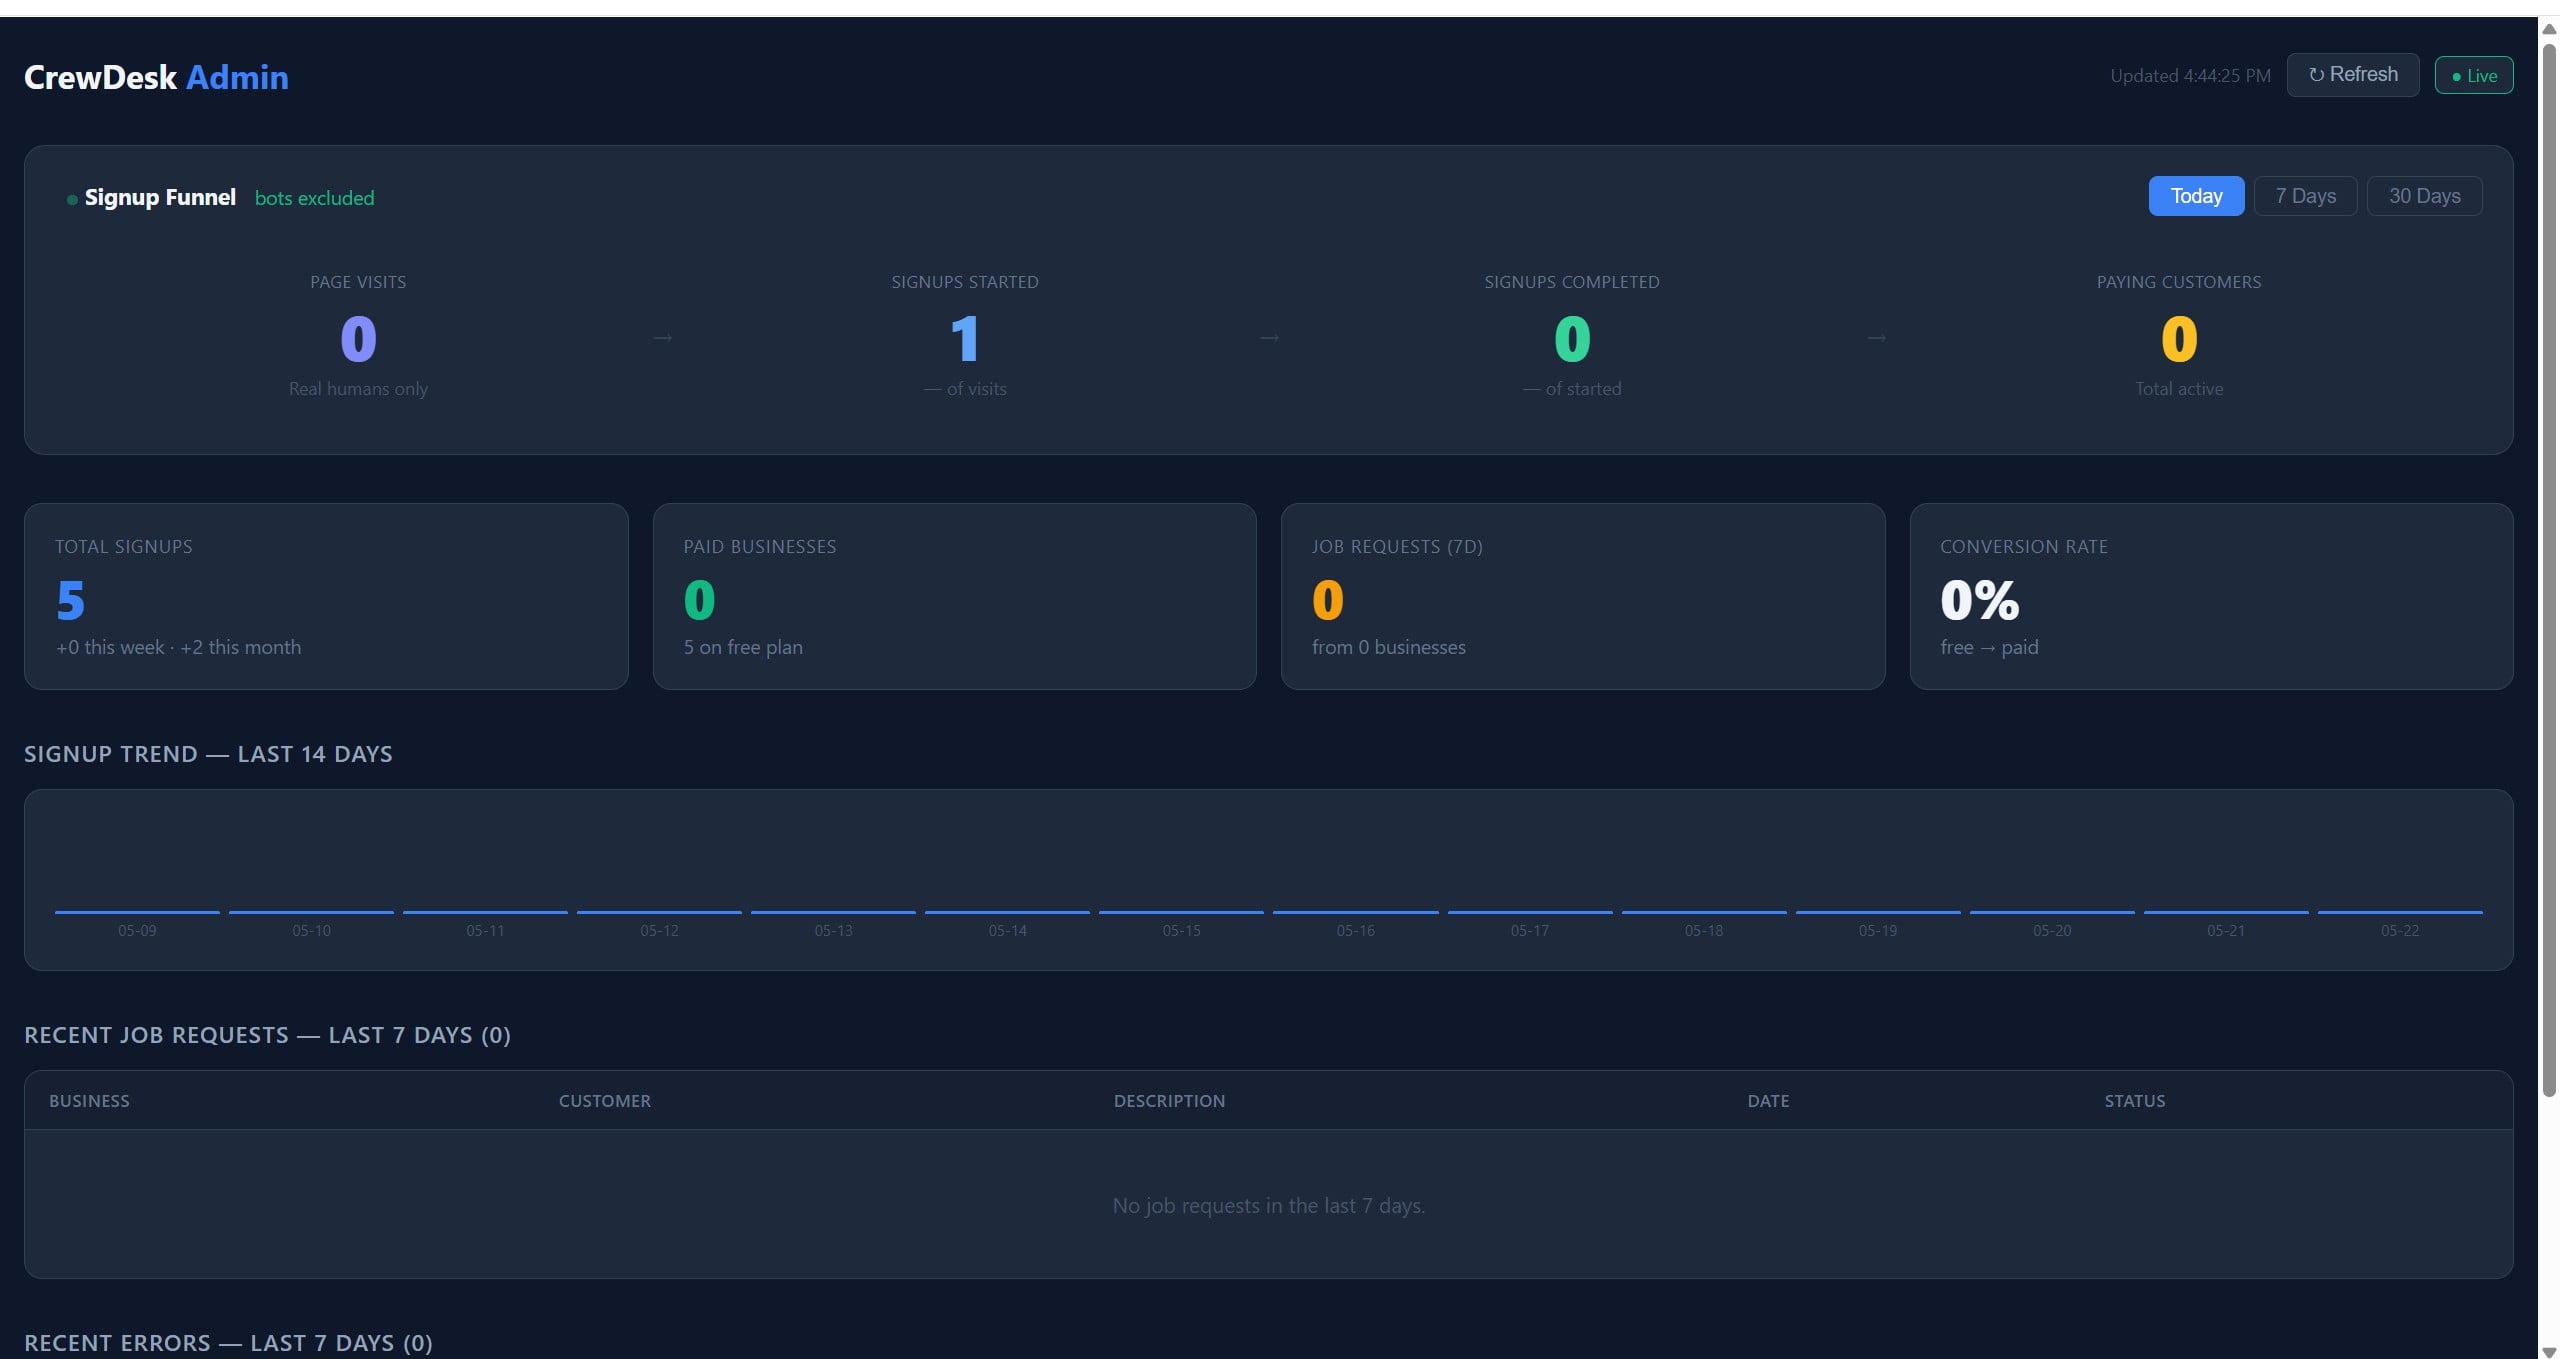Click the scrollbar up arrow
The height and width of the screenshot is (1359, 2560).
tap(2549, 28)
